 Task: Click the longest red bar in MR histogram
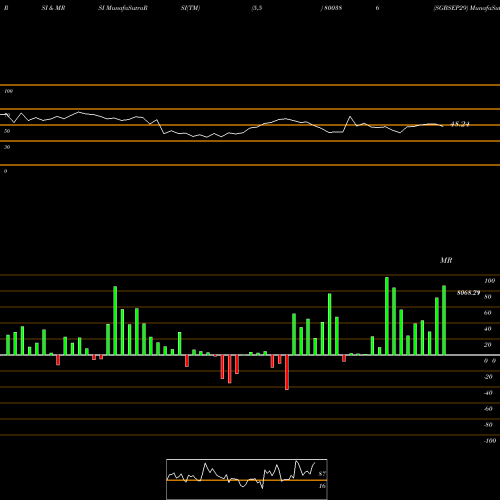[x=287, y=372]
